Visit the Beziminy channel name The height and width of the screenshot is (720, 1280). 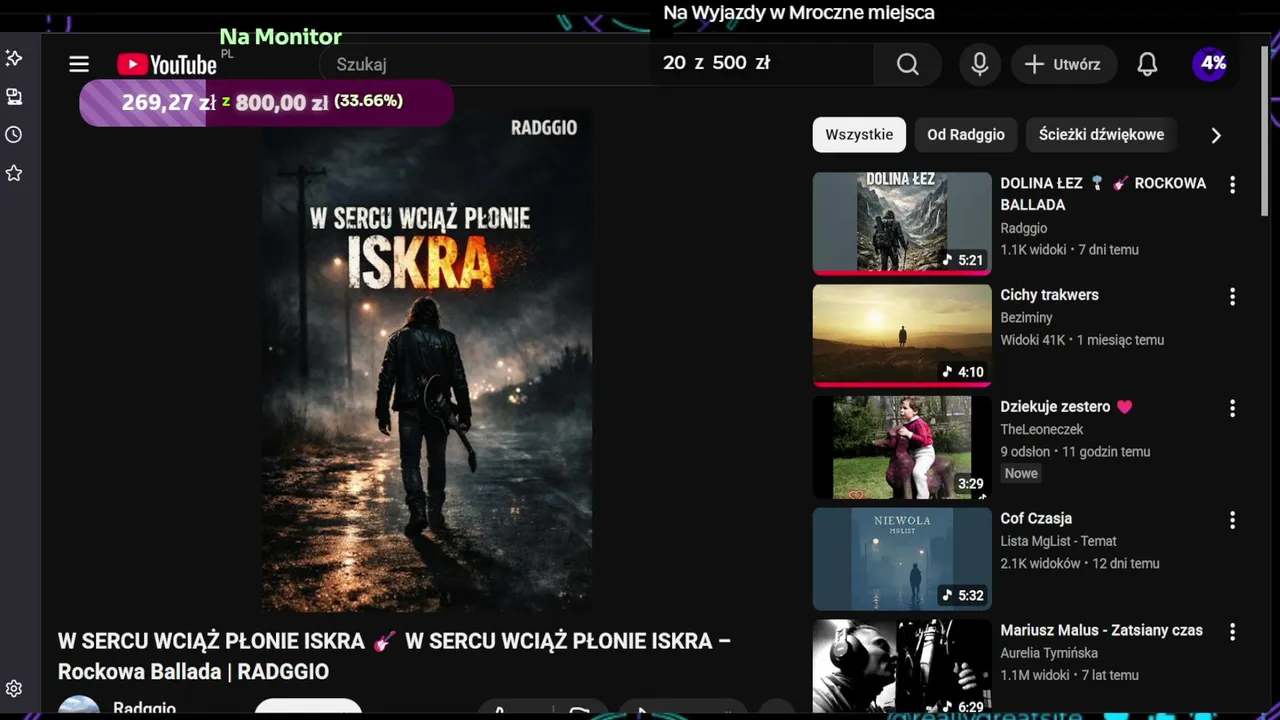click(x=1026, y=317)
